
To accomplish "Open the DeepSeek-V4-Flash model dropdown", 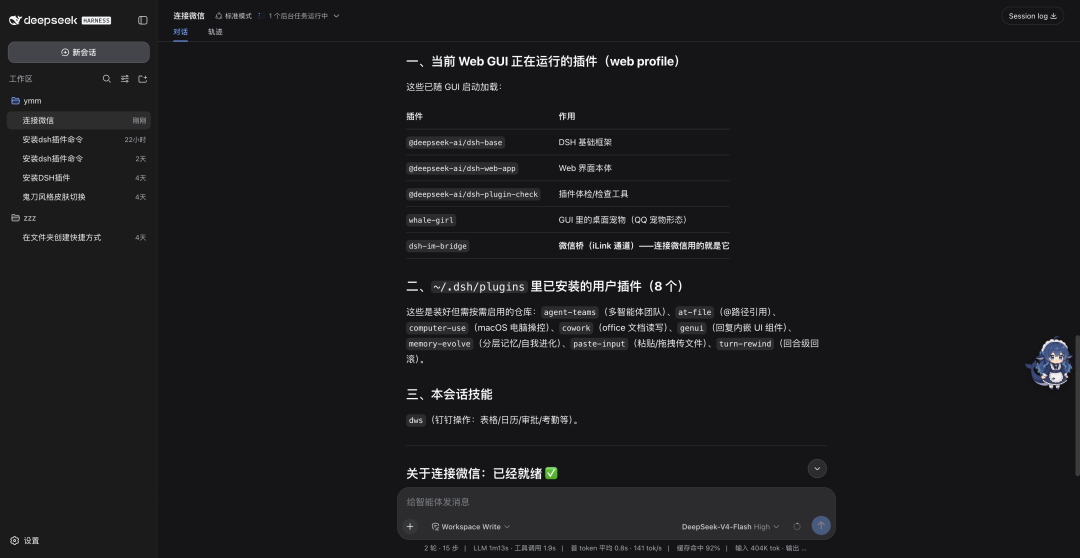I will [x=730, y=527].
